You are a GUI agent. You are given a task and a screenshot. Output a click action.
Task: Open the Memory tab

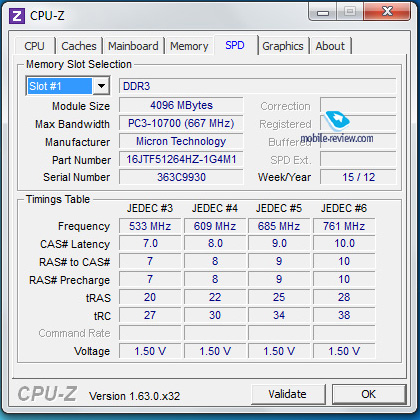(x=189, y=46)
